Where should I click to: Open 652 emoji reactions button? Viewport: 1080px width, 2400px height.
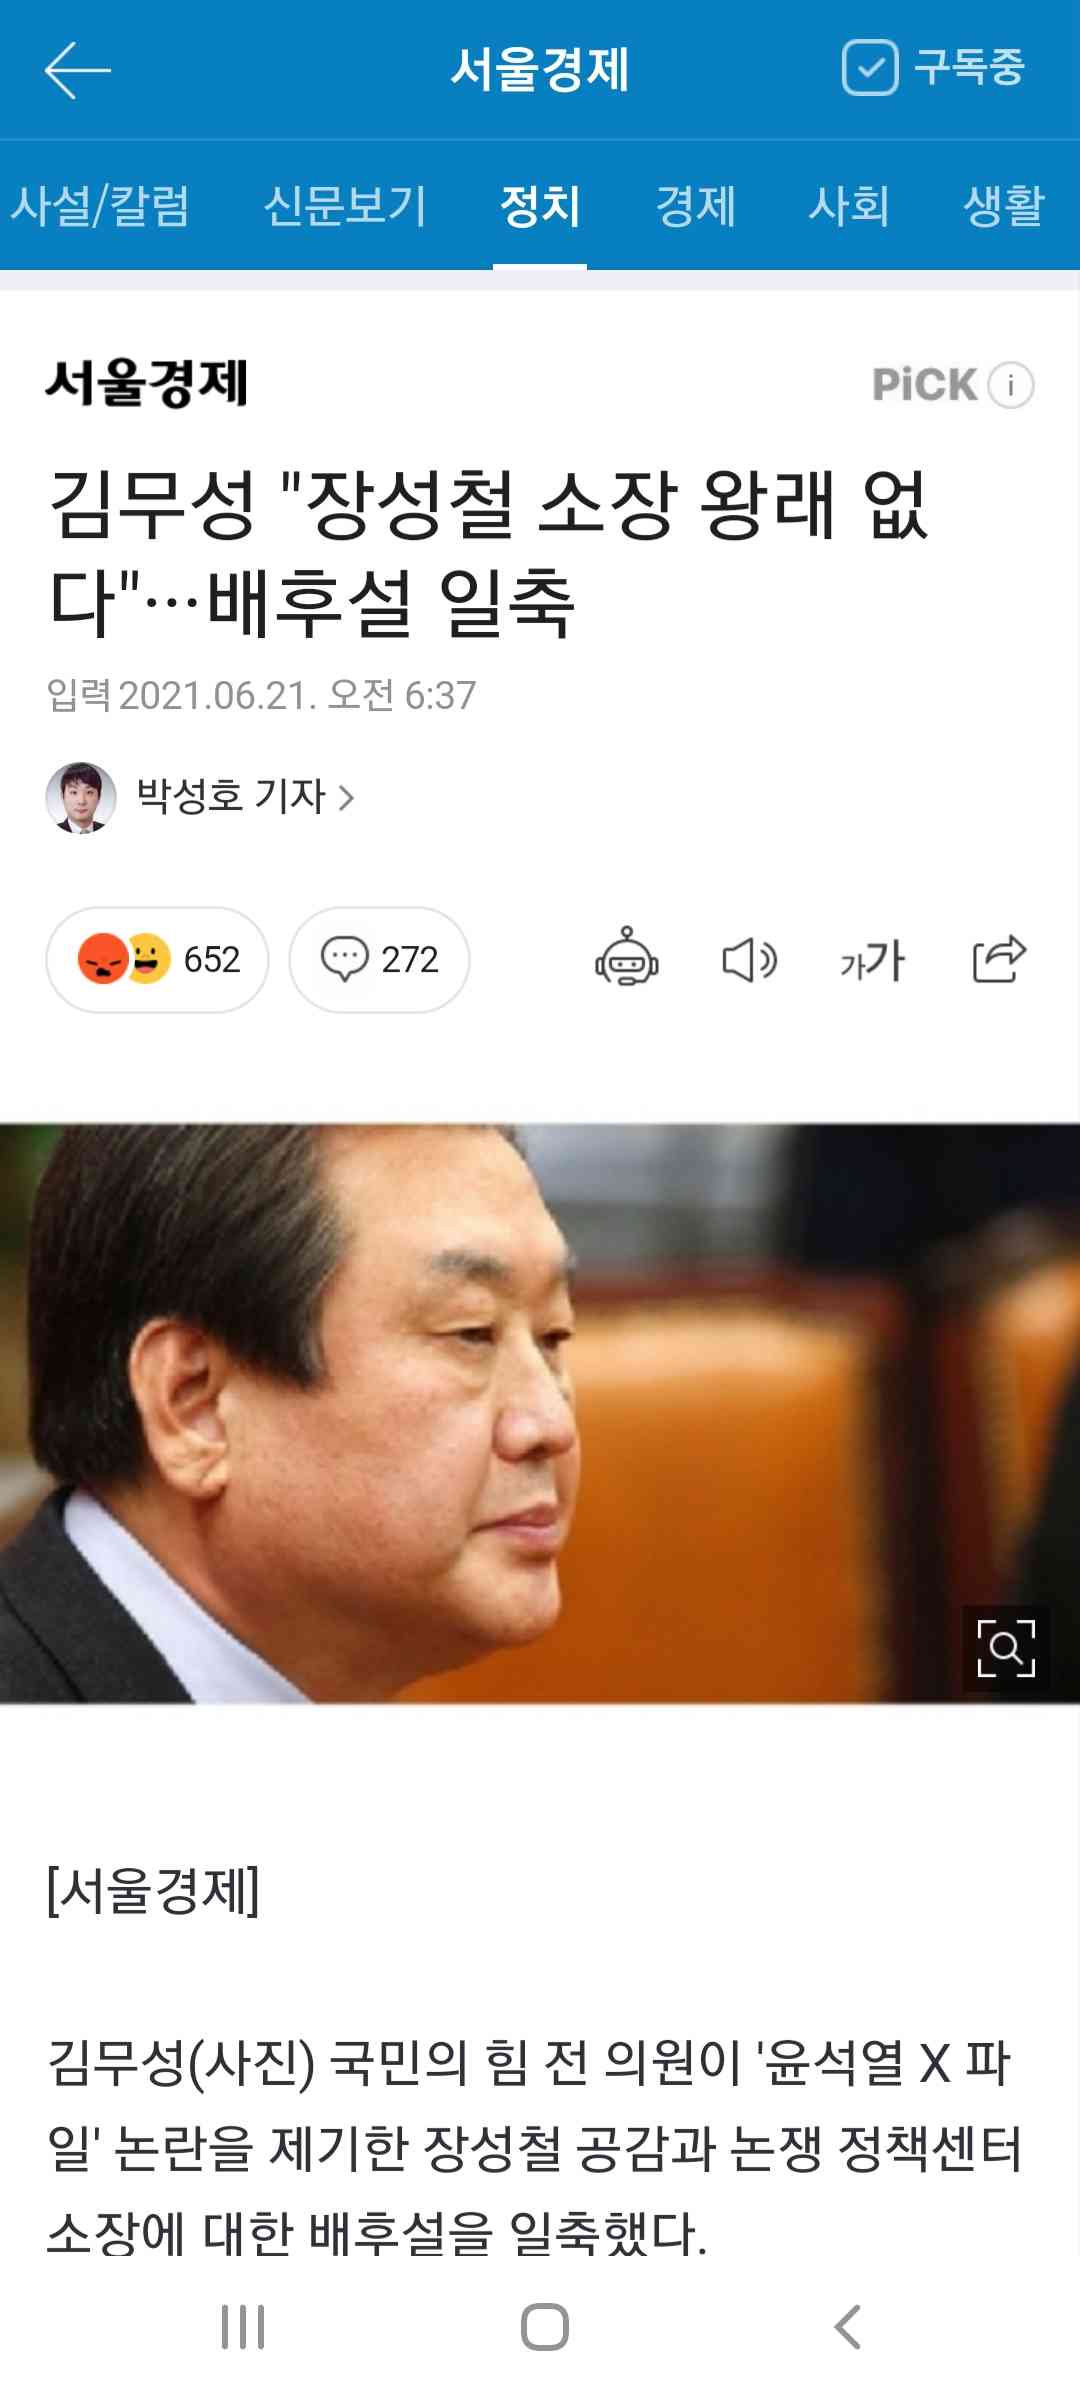pyautogui.click(x=157, y=960)
